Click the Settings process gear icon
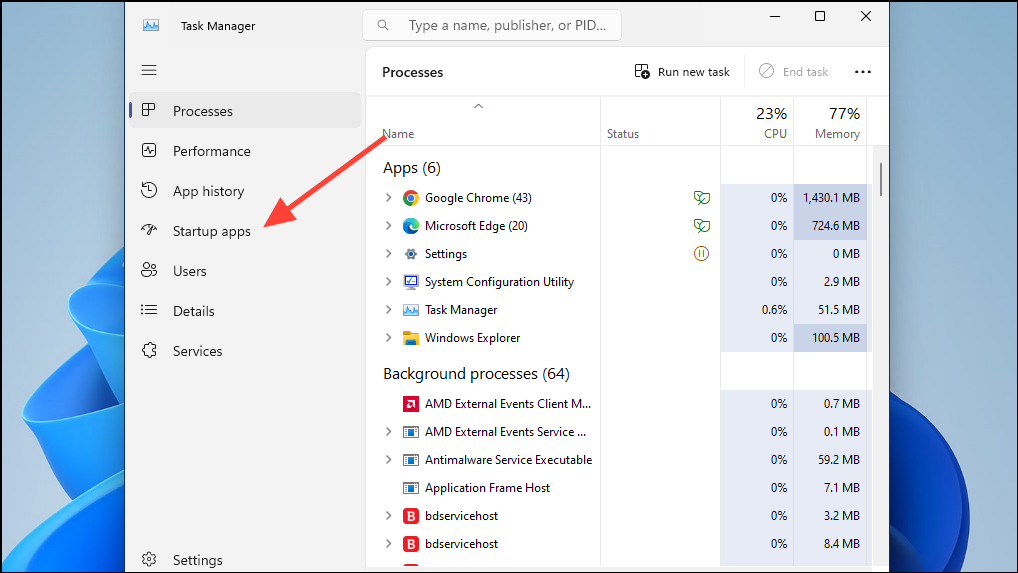The image size is (1018, 573). pos(410,254)
